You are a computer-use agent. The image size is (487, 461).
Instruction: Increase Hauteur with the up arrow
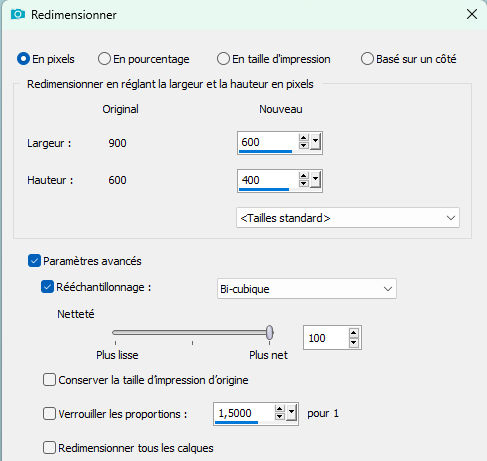tap(303, 176)
